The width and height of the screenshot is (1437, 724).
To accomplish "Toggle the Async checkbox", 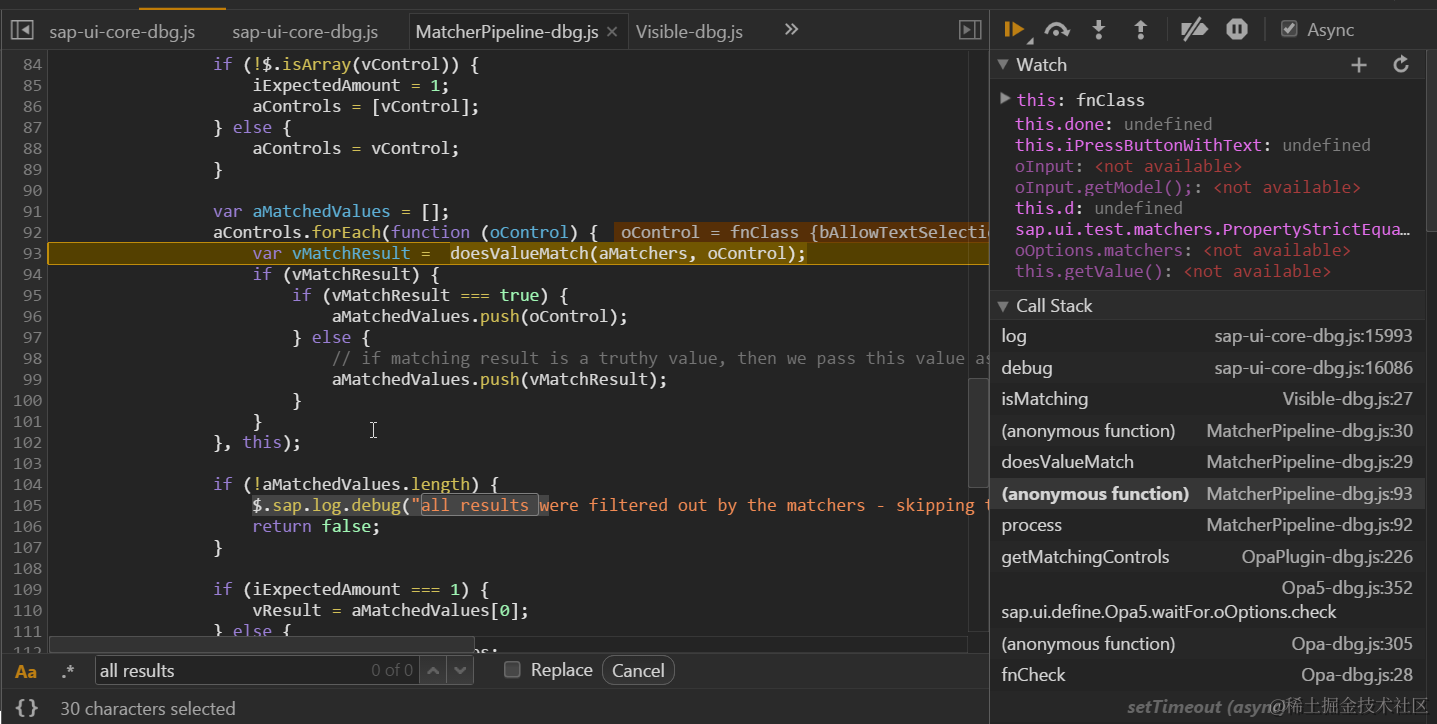I will click(x=1290, y=30).
